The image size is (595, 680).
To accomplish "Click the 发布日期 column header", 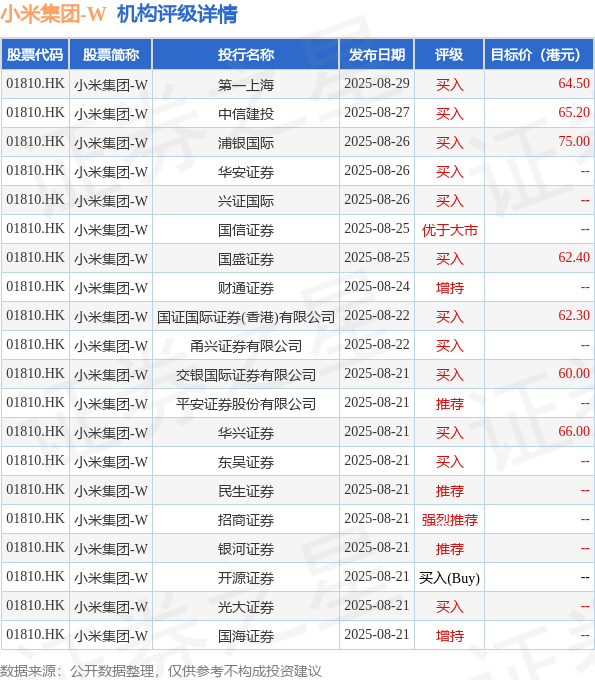I will 377,55.
